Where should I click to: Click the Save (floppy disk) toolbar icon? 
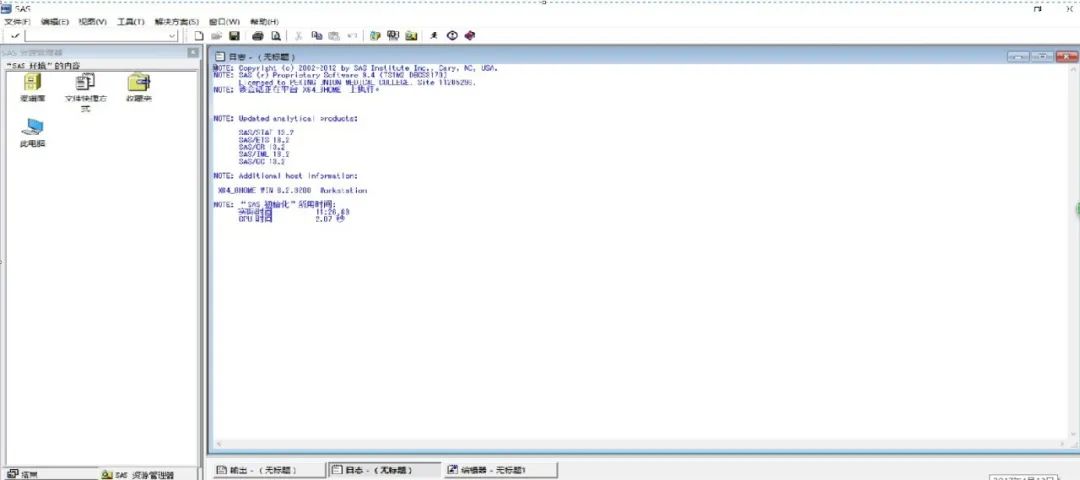pos(233,36)
